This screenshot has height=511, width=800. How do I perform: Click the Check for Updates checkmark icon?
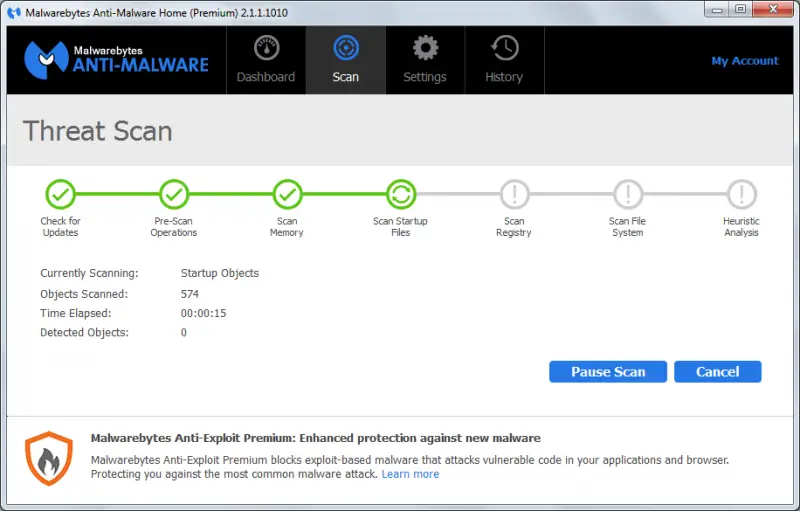[x=60, y=194]
